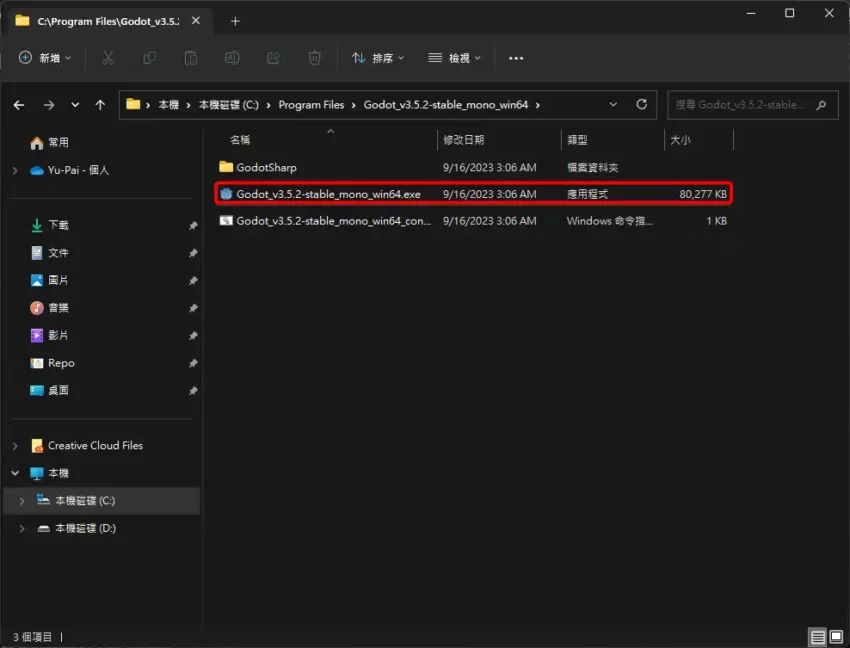The width and height of the screenshot is (850, 648).
Task: Open the 排序 (Sort) dropdown
Action: [377, 58]
